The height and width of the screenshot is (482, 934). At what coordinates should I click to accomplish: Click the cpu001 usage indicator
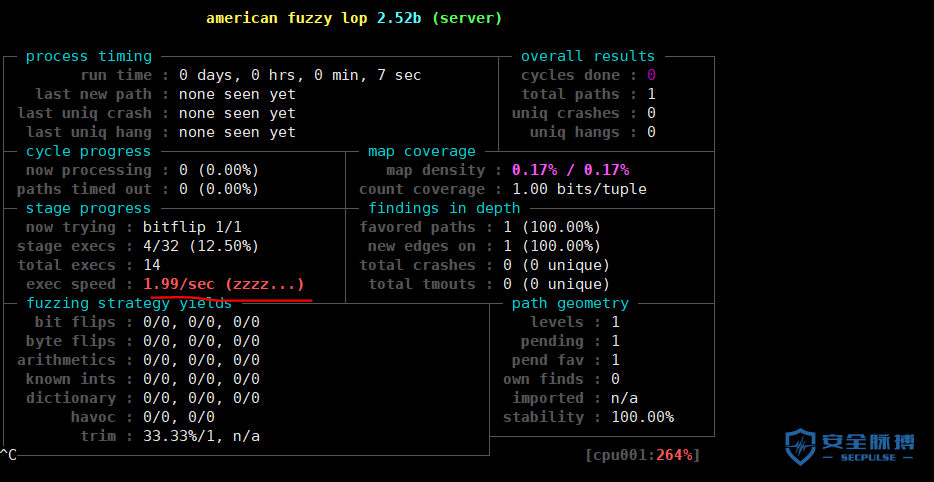coord(640,455)
